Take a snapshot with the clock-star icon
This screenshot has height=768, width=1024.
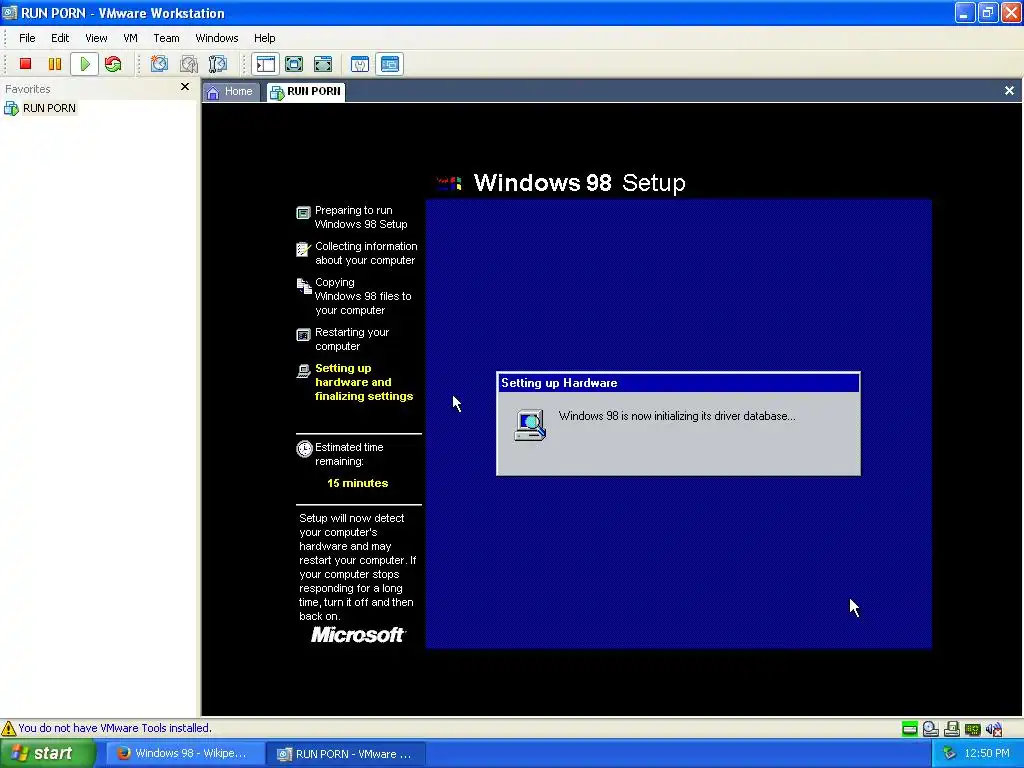coord(159,64)
